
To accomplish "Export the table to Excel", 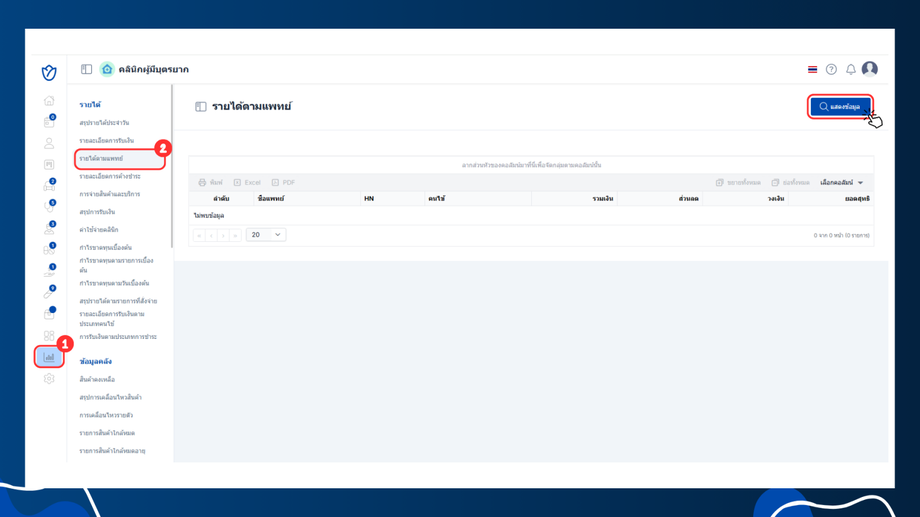I will (x=247, y=183).
